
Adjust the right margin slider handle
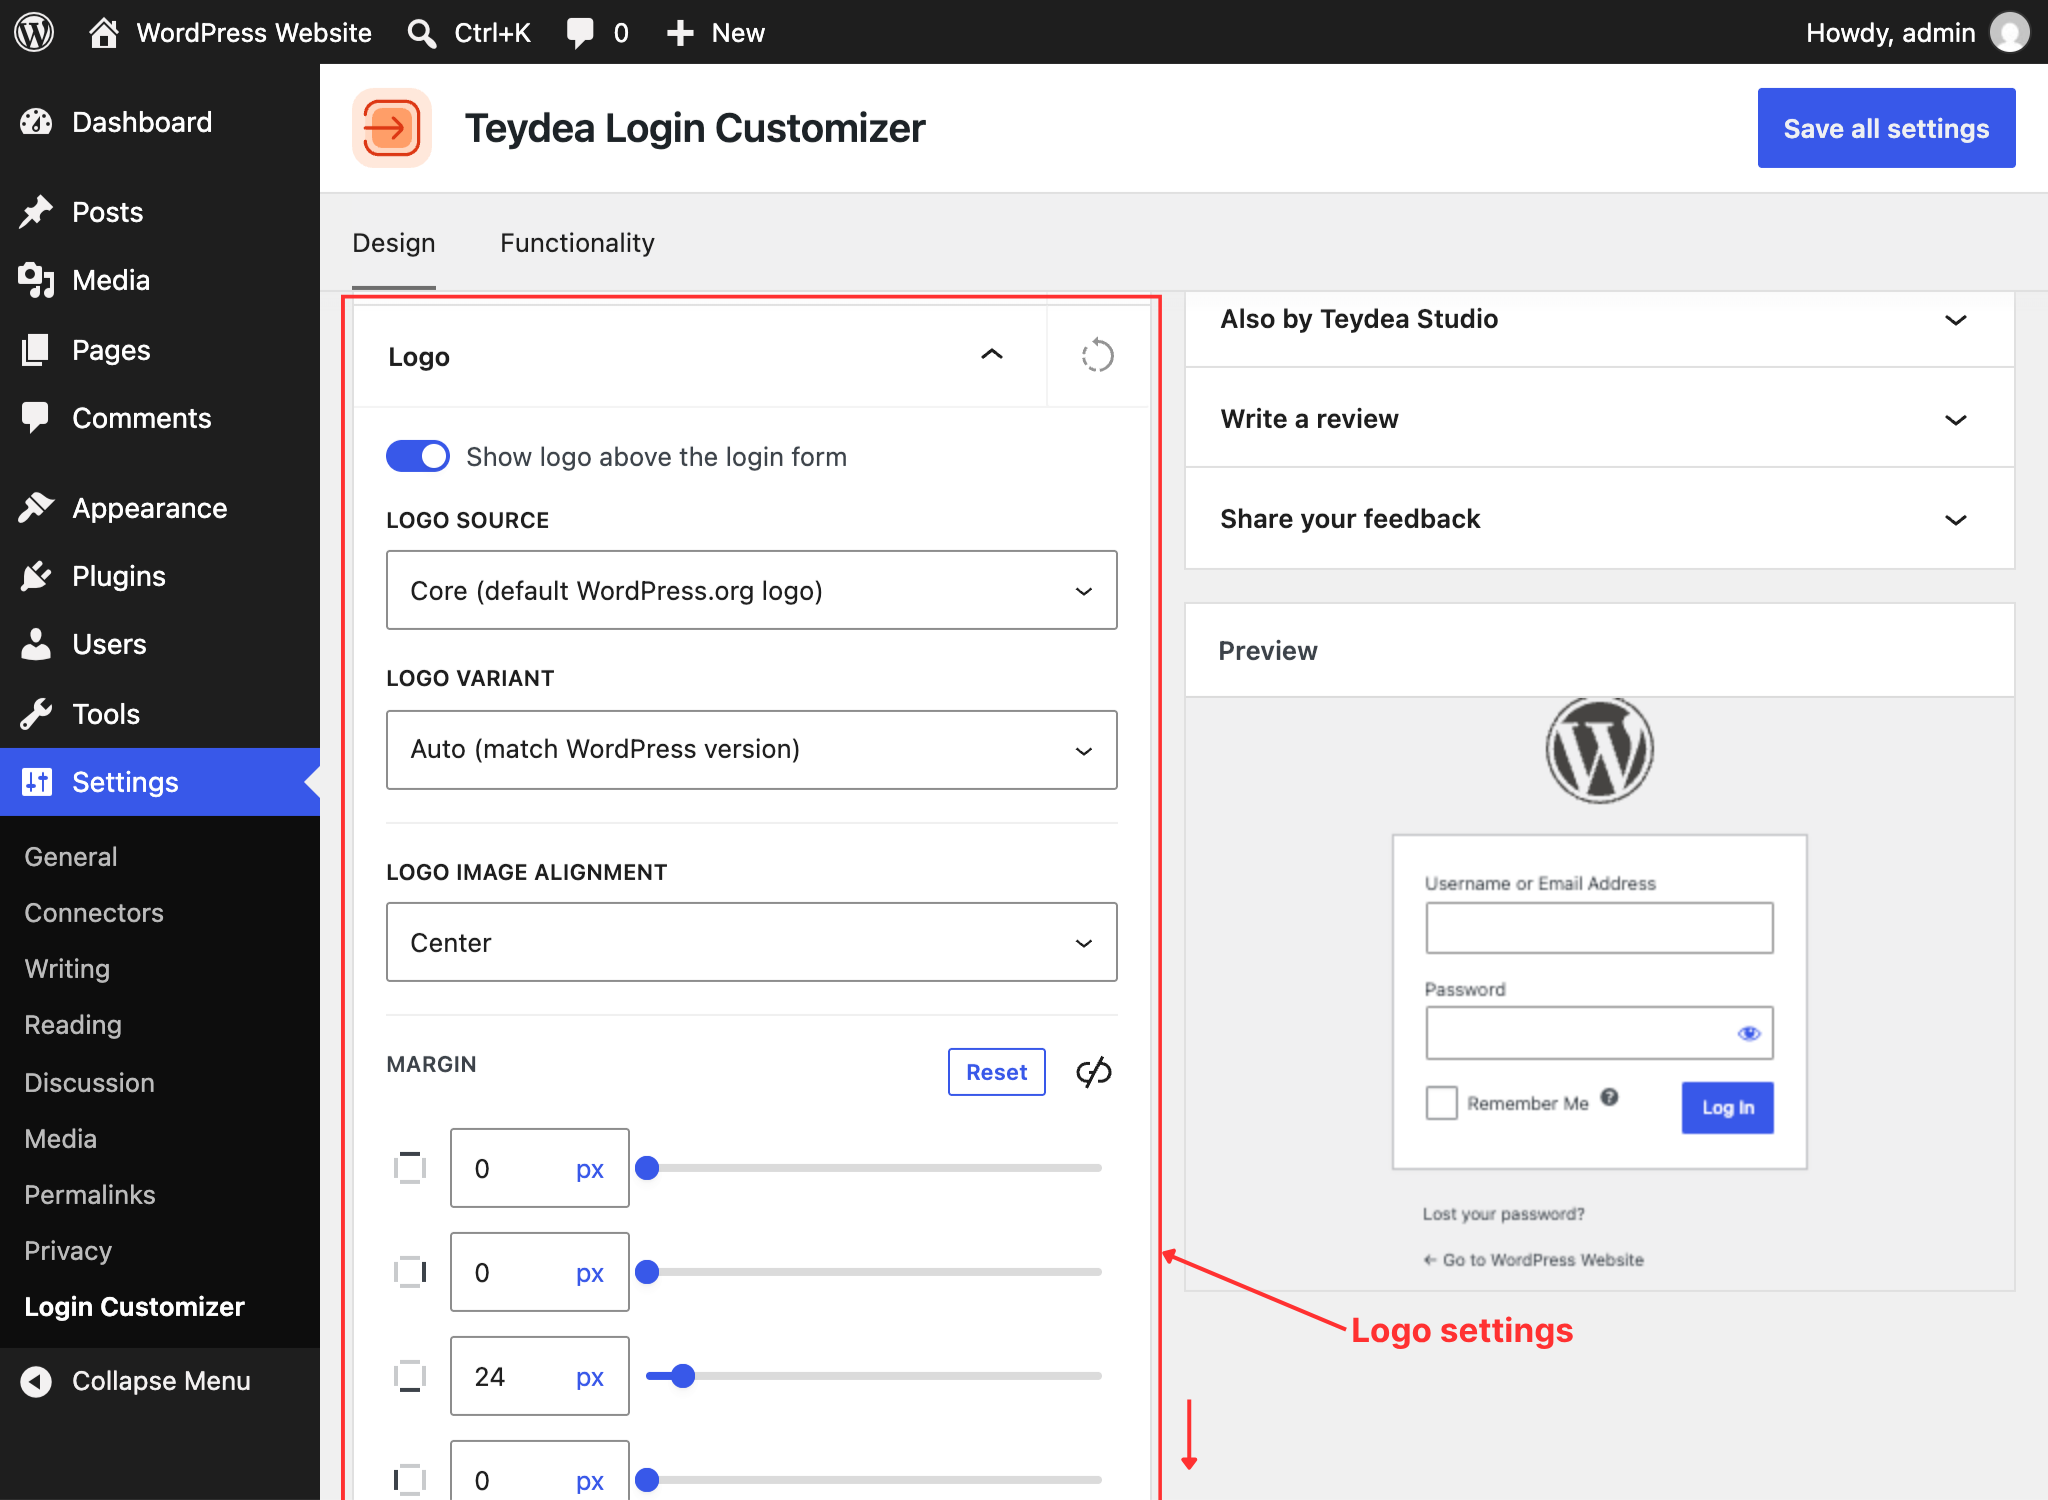point(647,1272)
